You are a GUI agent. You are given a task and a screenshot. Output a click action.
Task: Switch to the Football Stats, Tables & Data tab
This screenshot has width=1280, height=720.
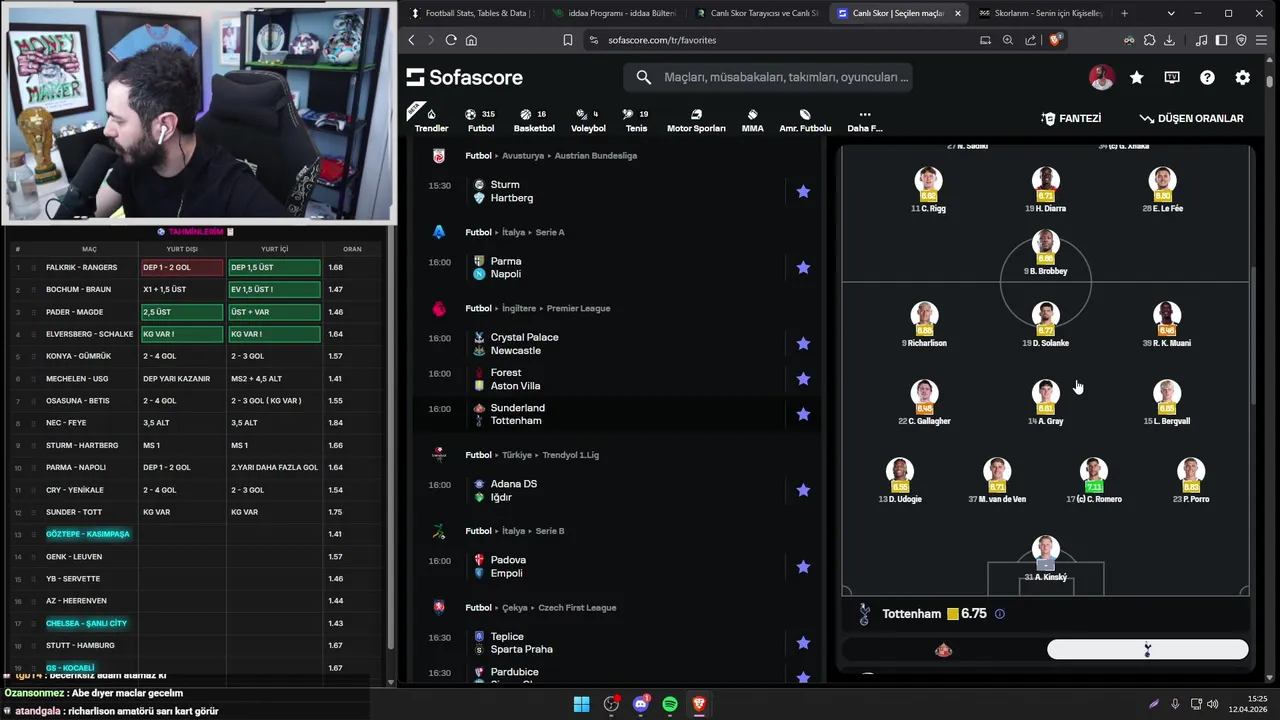(x=472, y=13)
